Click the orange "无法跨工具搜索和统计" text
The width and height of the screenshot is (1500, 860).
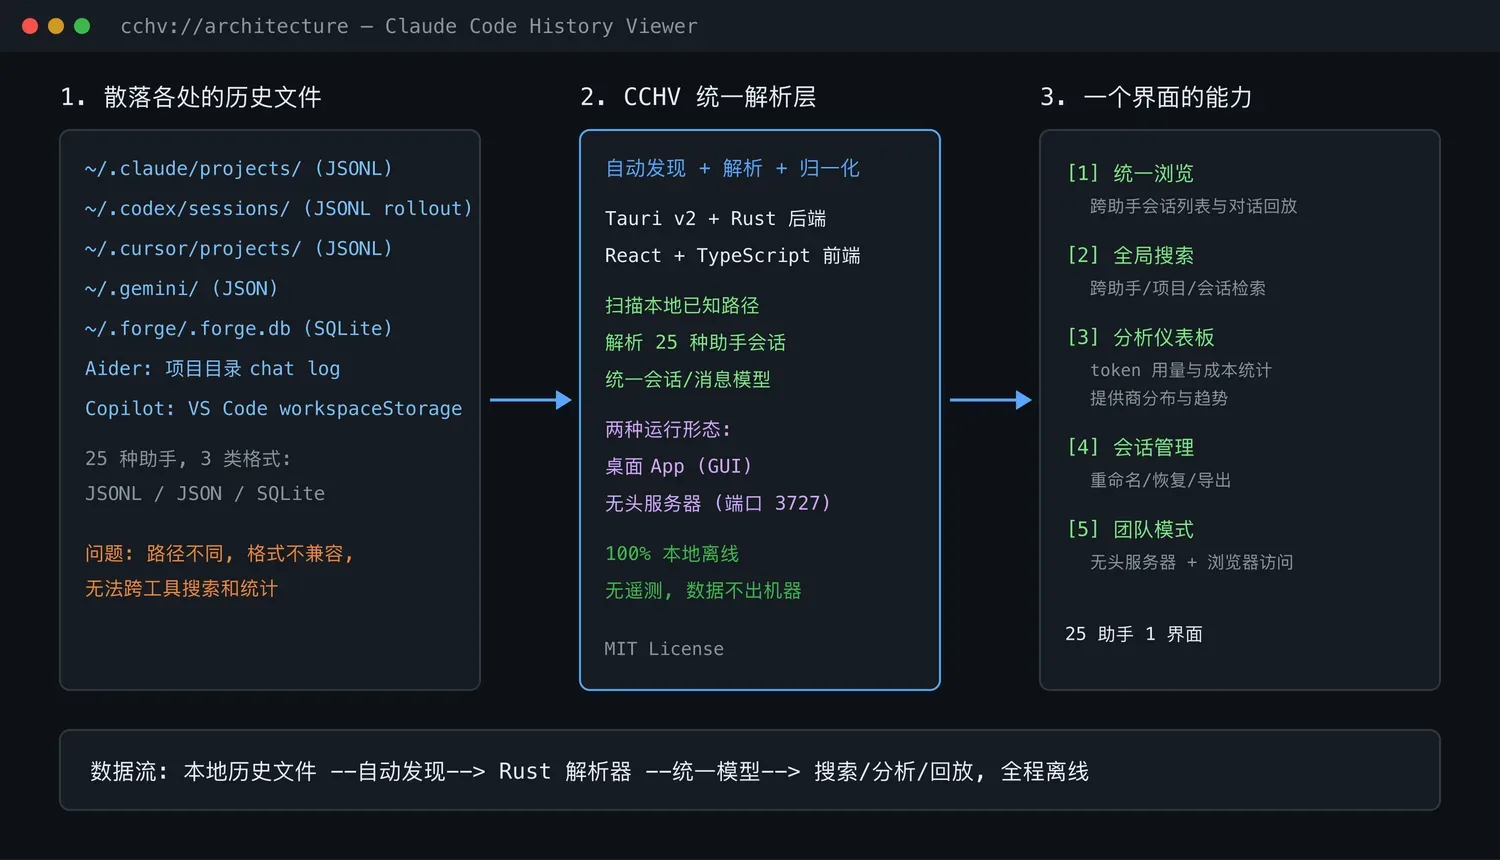click(181, 588)
